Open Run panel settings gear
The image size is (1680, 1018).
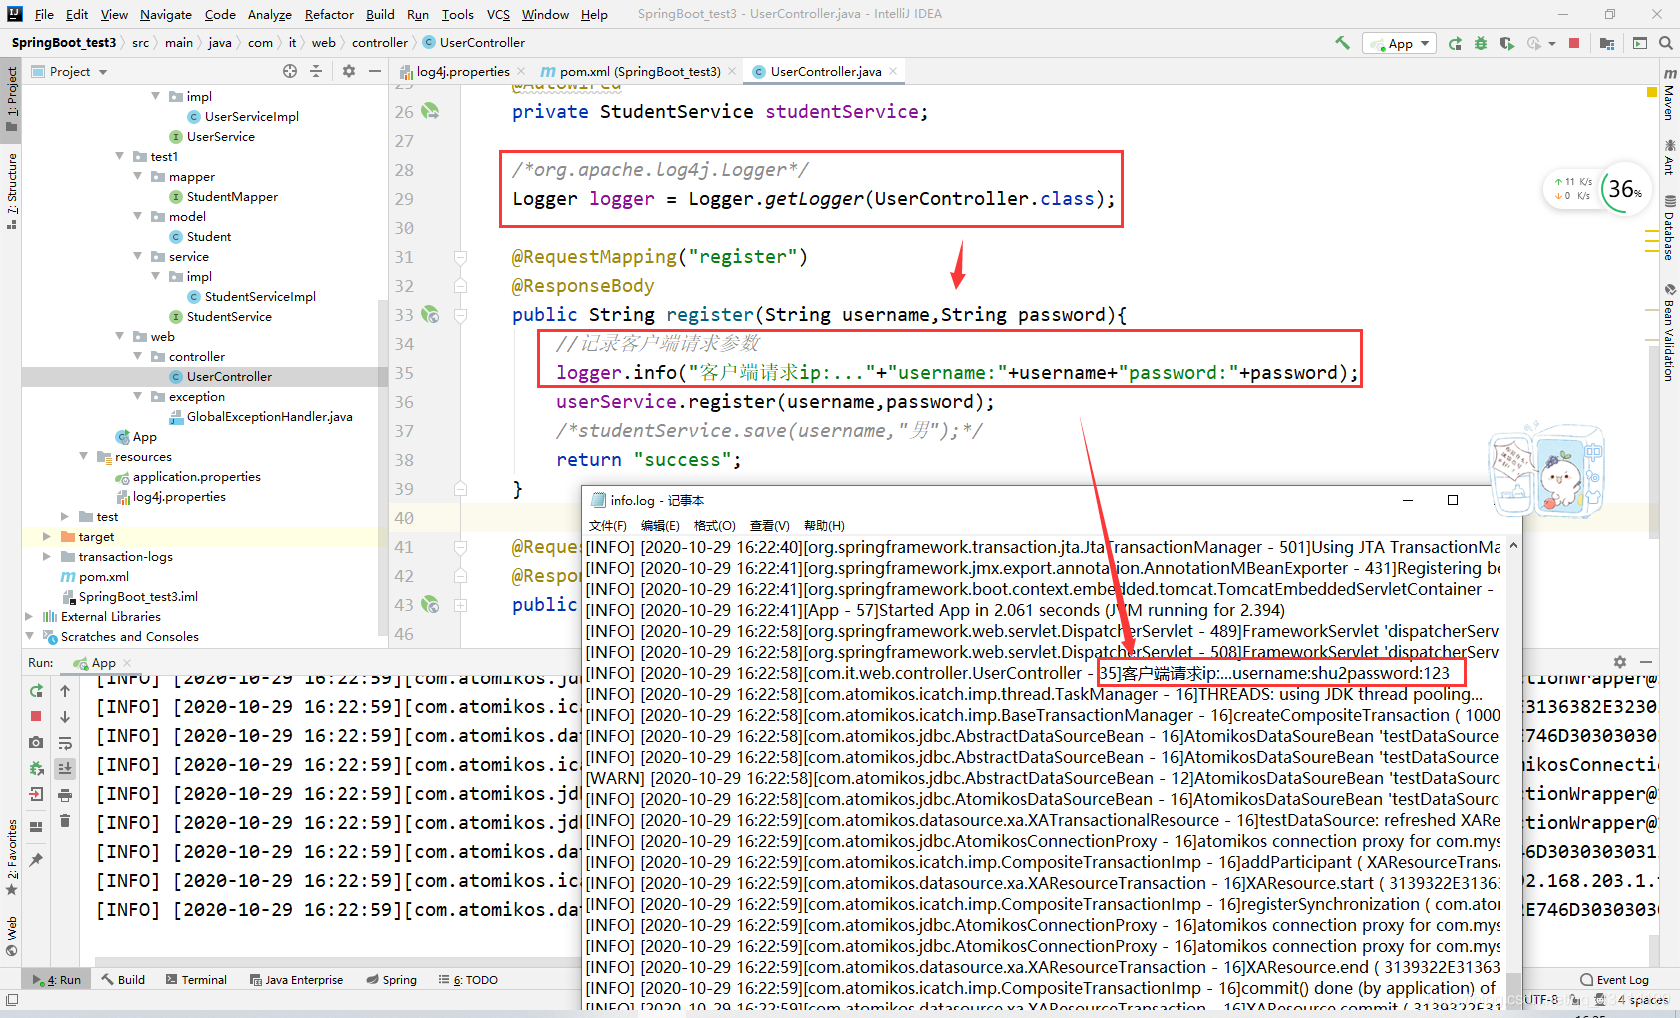pyautogui.click(x=1620, y=662)
